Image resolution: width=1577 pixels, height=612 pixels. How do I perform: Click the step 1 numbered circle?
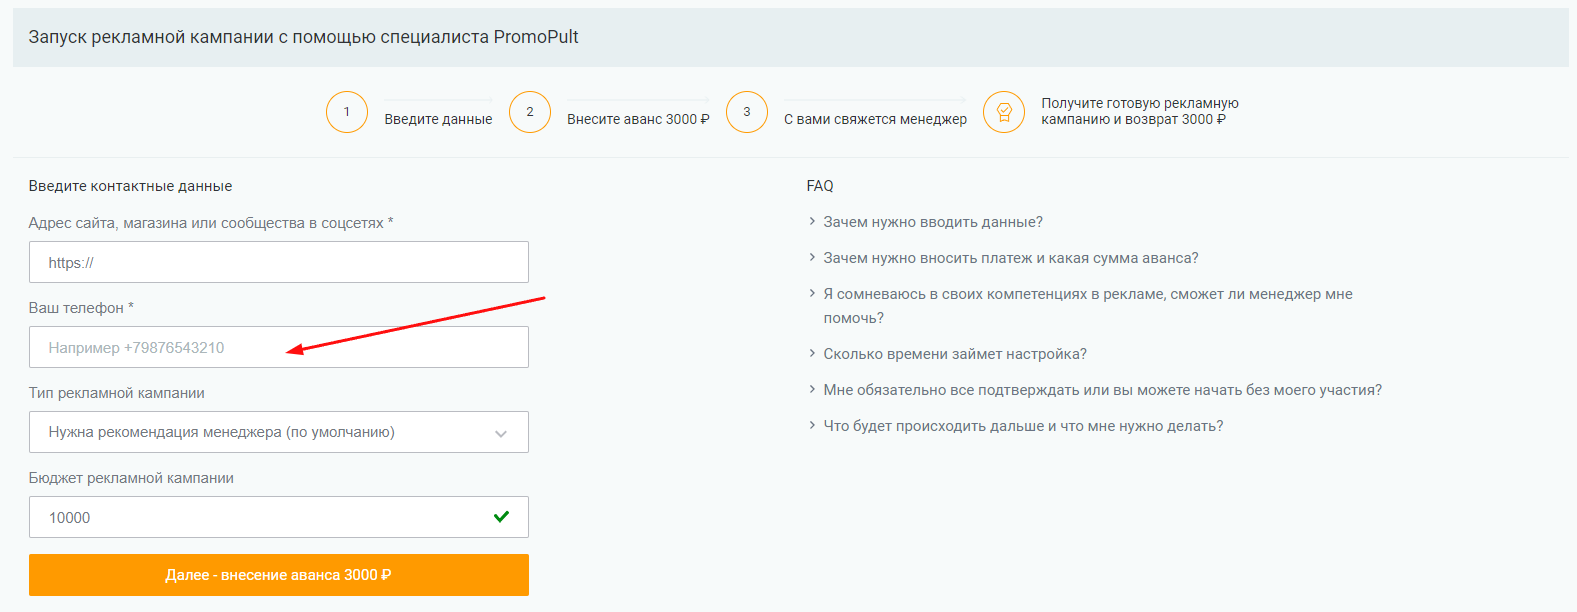coord(347,112)
